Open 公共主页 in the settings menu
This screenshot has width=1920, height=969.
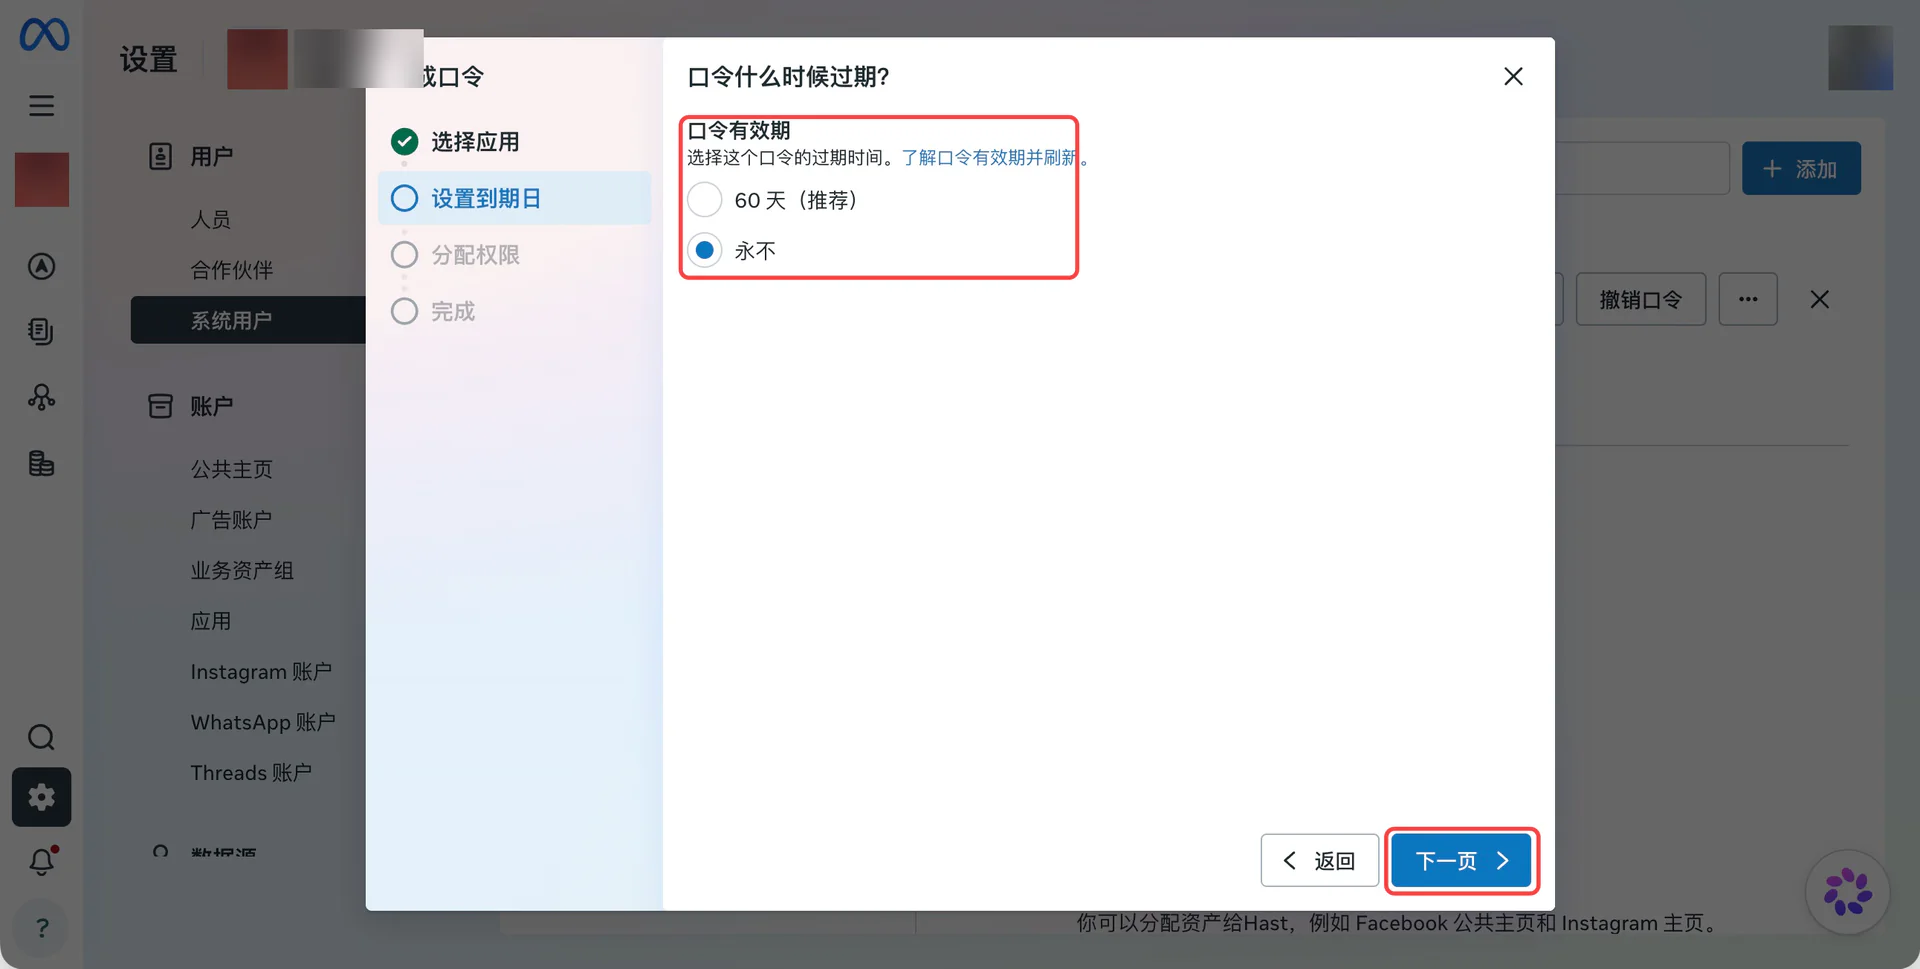click(x=231, y=469)
